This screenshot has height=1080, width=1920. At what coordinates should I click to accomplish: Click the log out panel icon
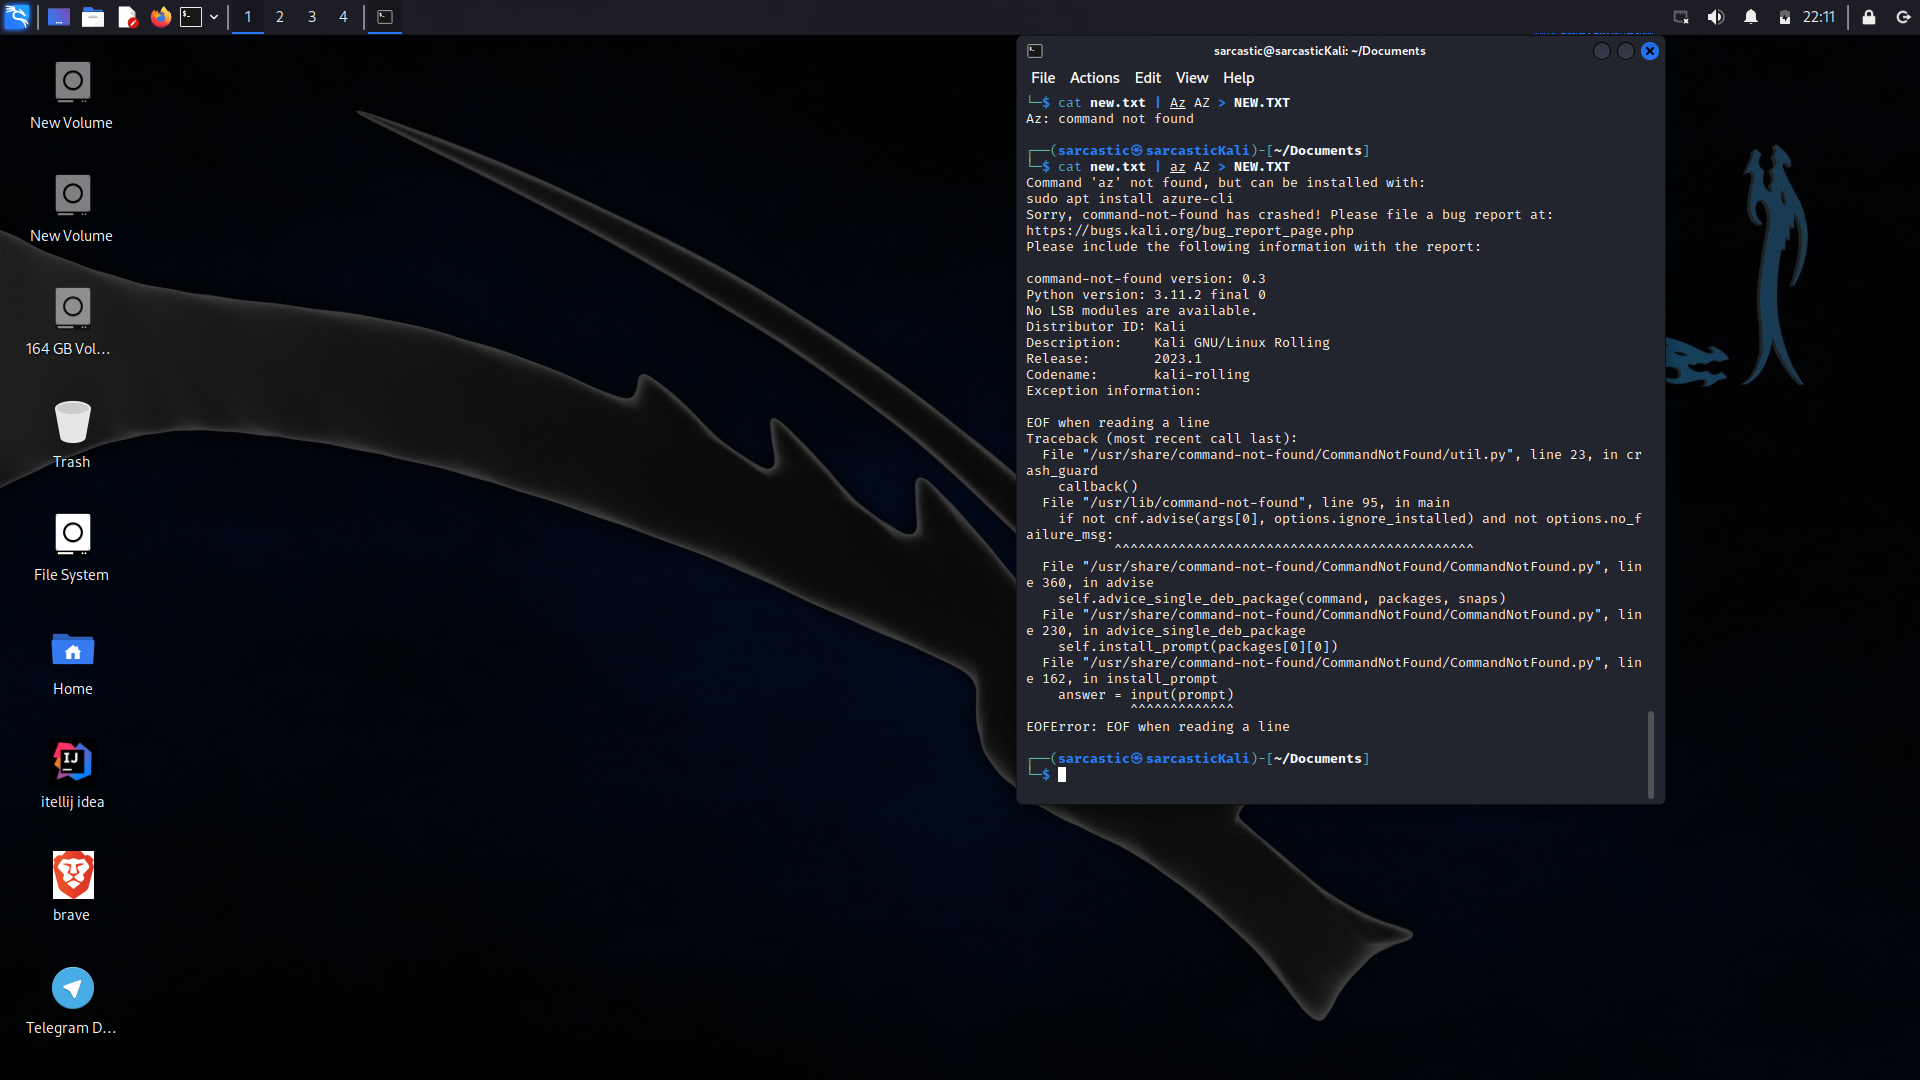tap(1903, 17)
